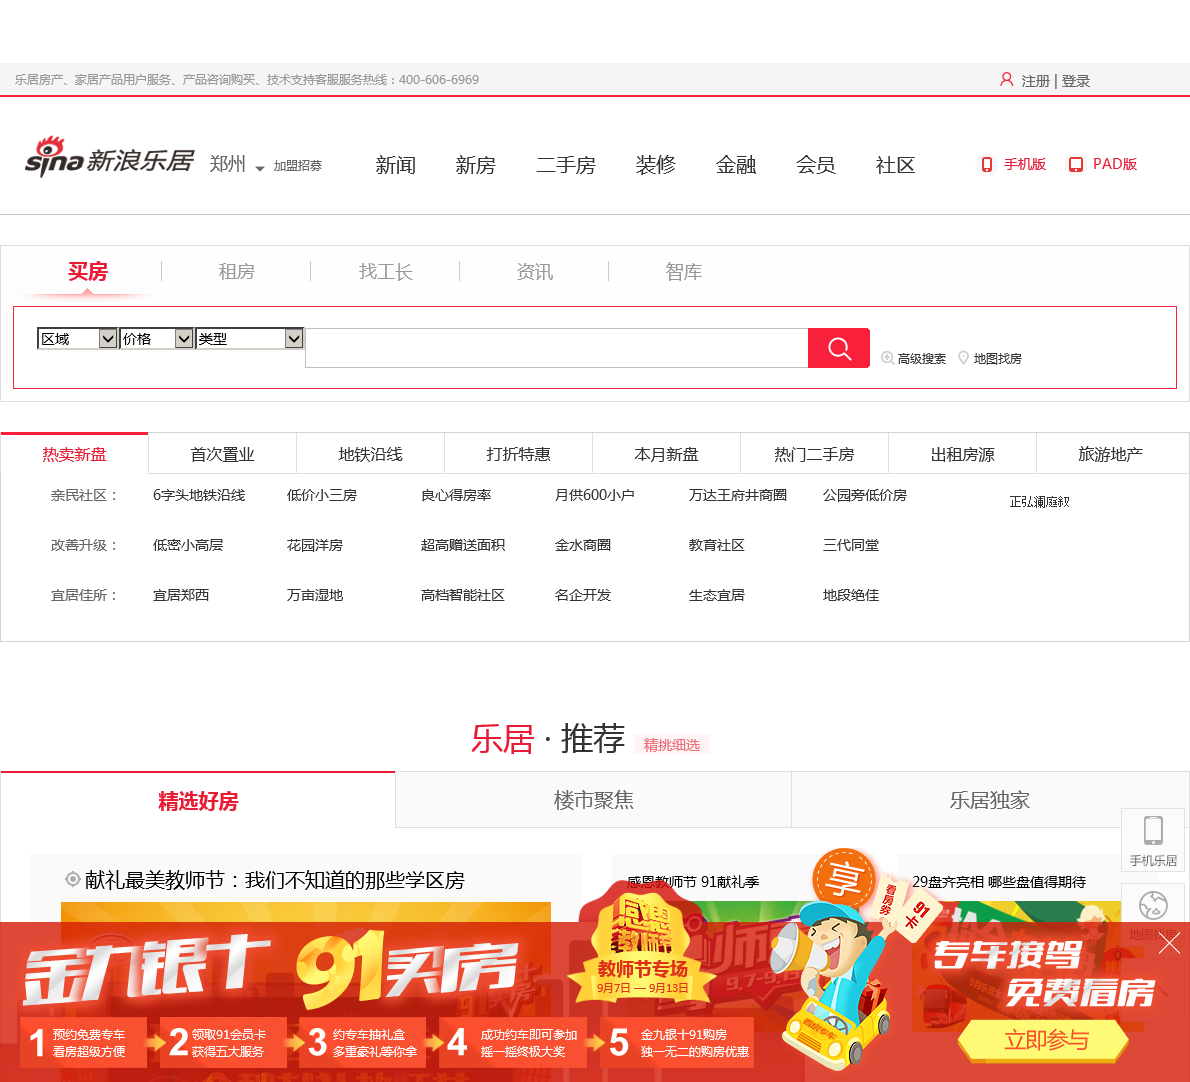Open the 手机版 mobile version icon
The width and height of the screenshot is (1190, 1082).
987,165
